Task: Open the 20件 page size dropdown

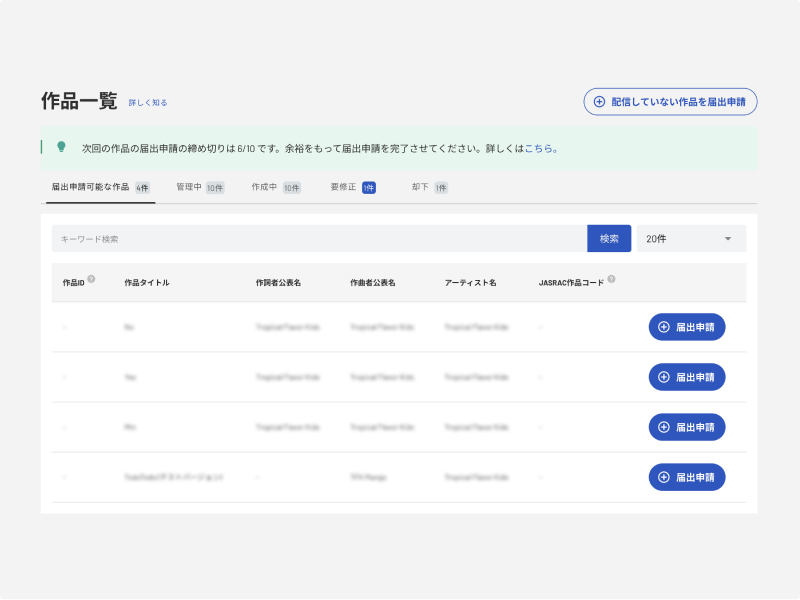Action: 691,239
